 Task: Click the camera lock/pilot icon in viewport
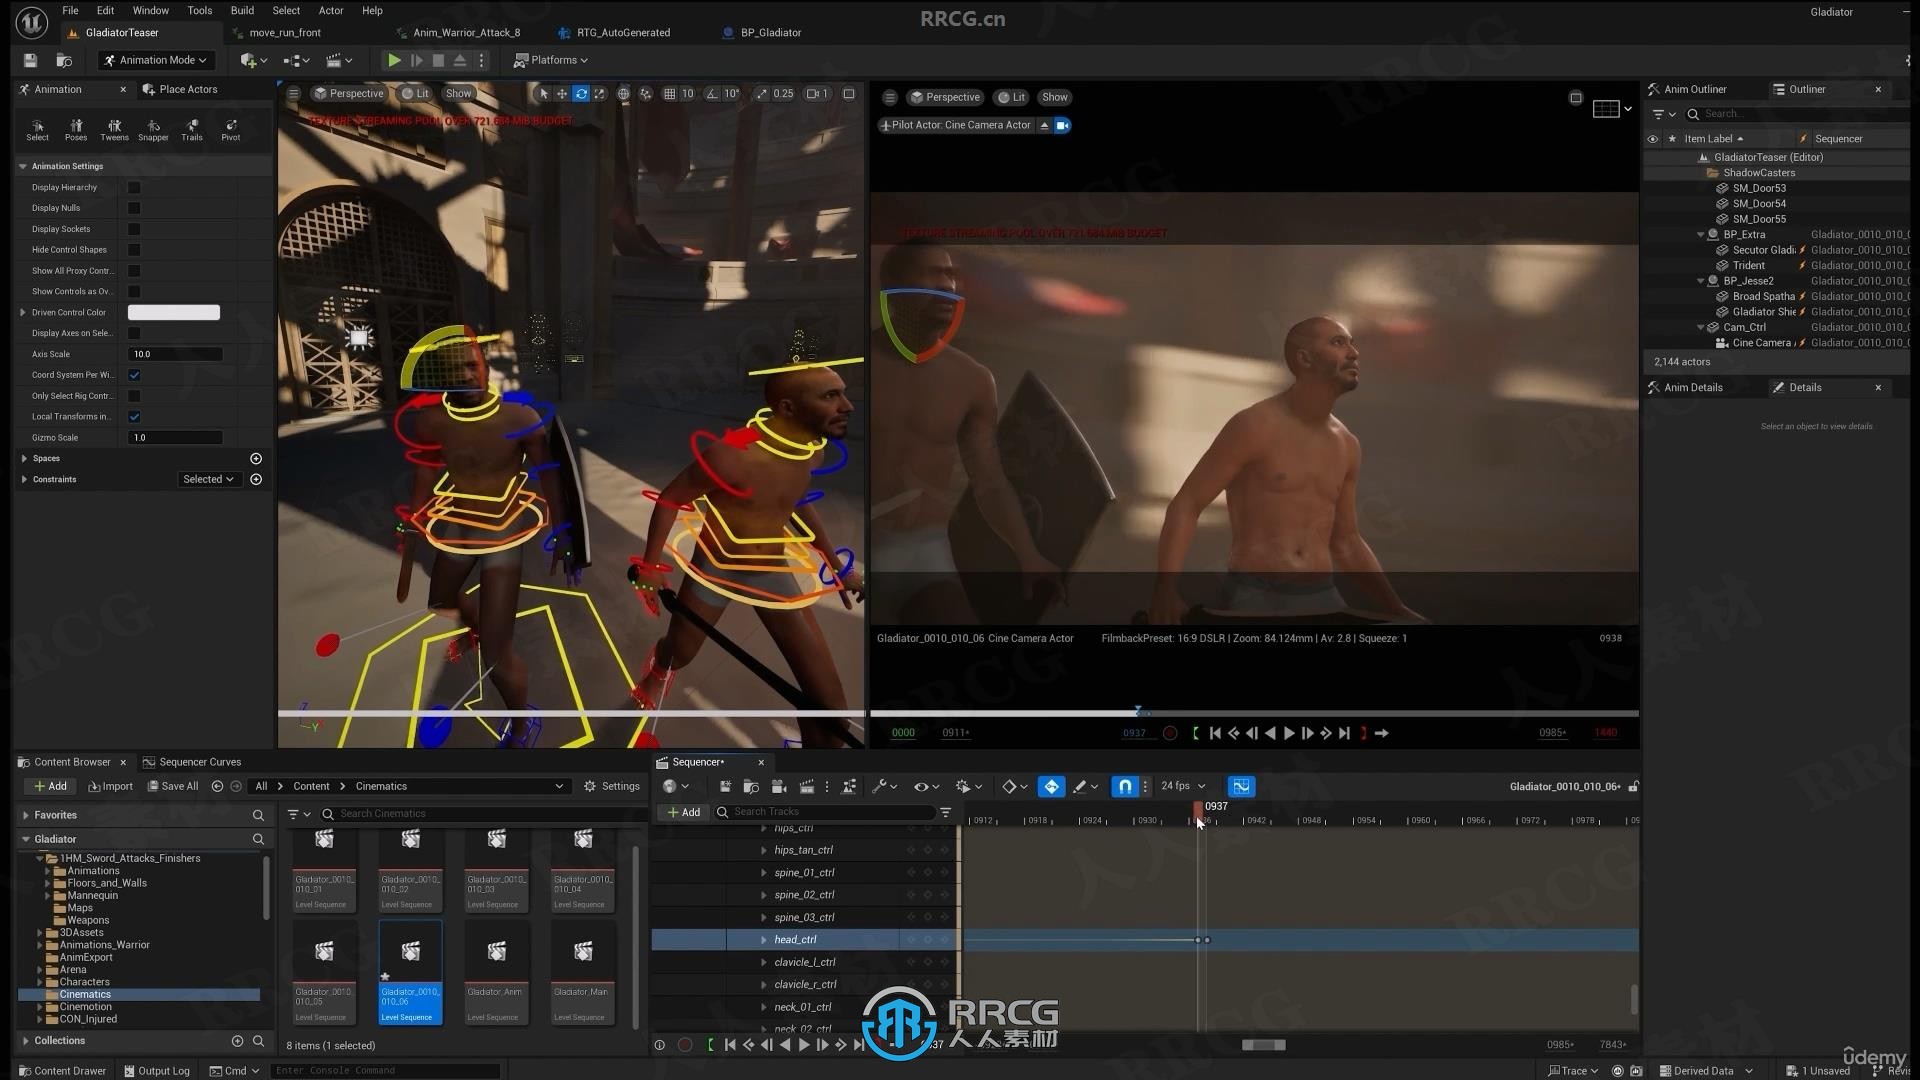coord(1063,124)
